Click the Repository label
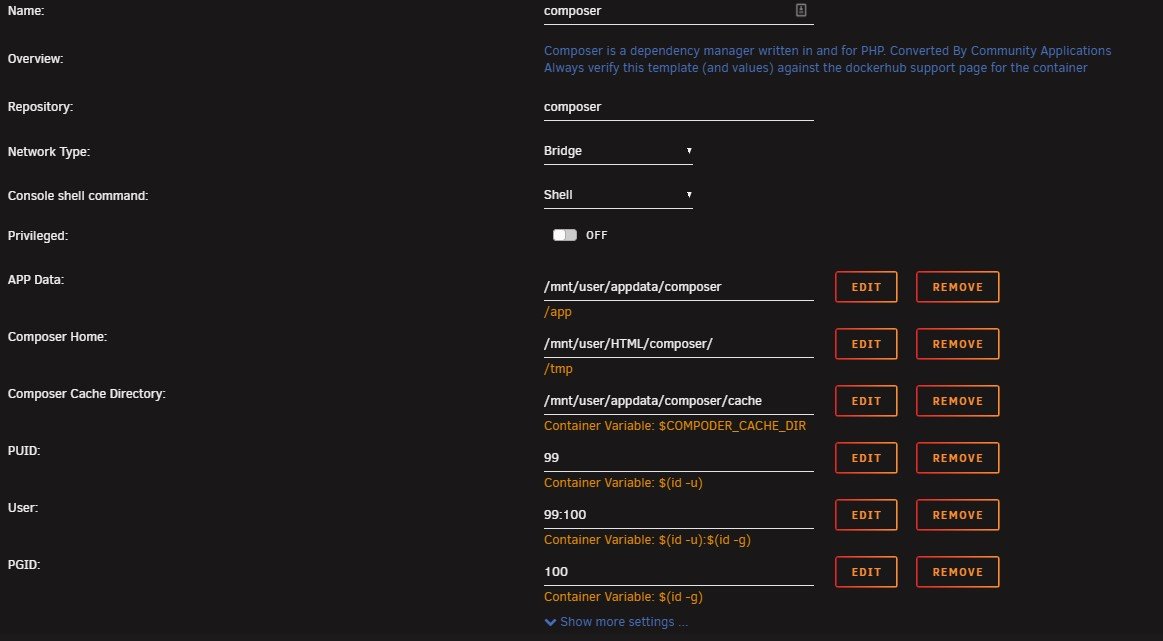The height and width of the screenshot is (641, 1163). tap(40, 107)
